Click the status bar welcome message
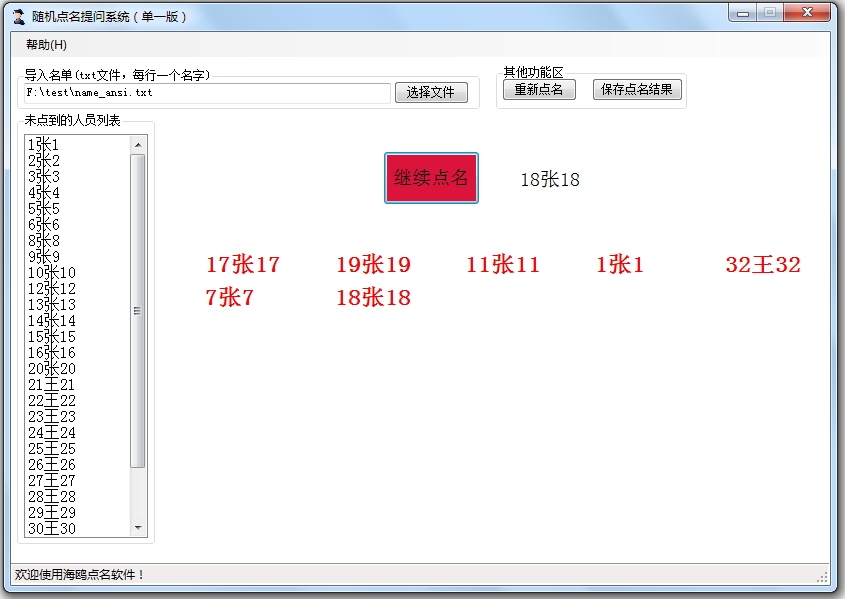 (x=79, y=575)
